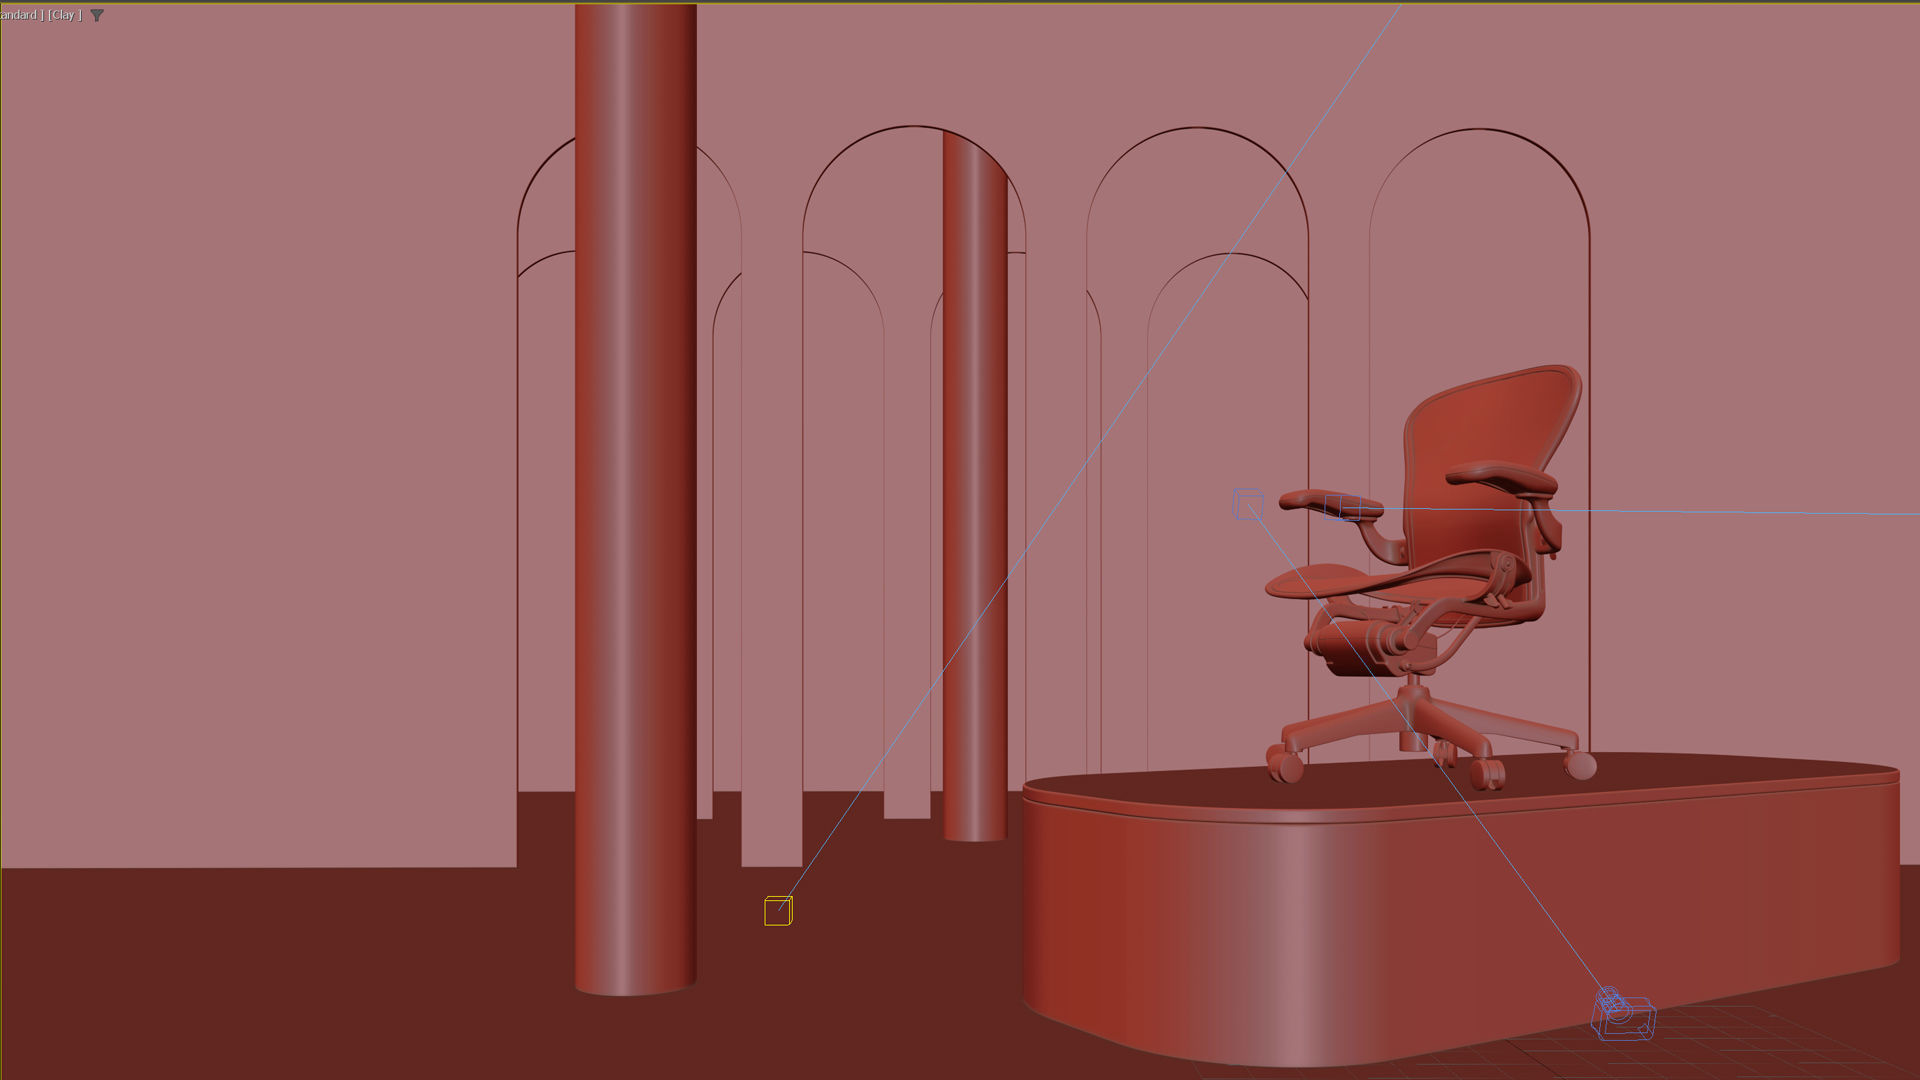Open the partially visible Standard viewport menu
The width and height of the screenshot is (1920, 1080).
coord(21,15)
